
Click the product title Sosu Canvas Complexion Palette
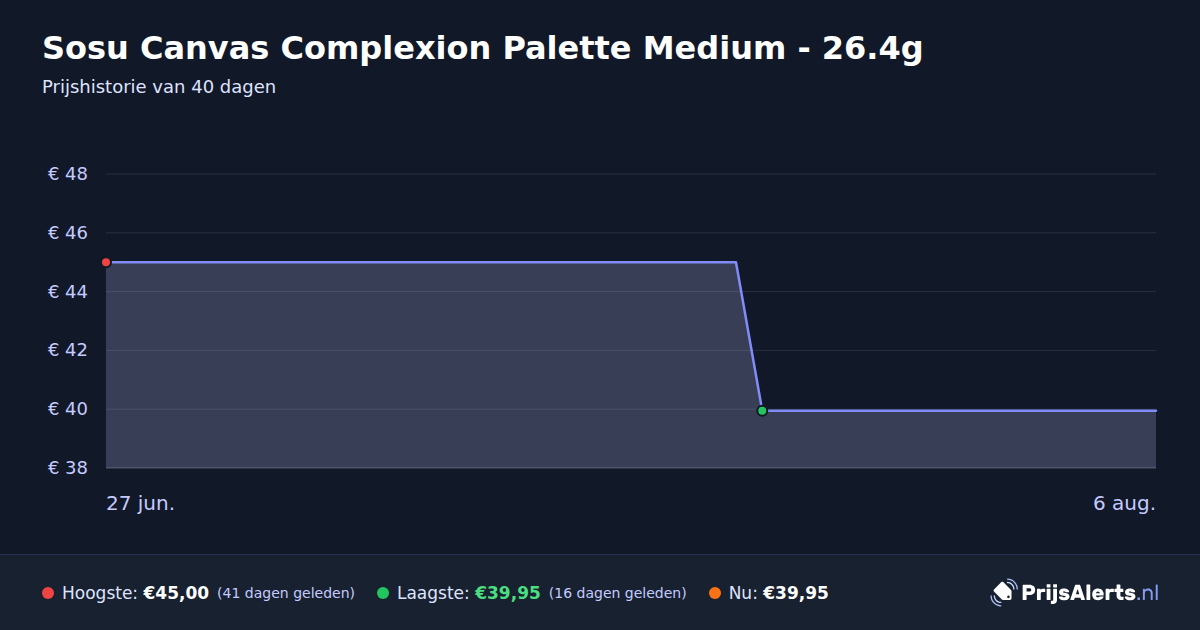[x=482, y=48]
